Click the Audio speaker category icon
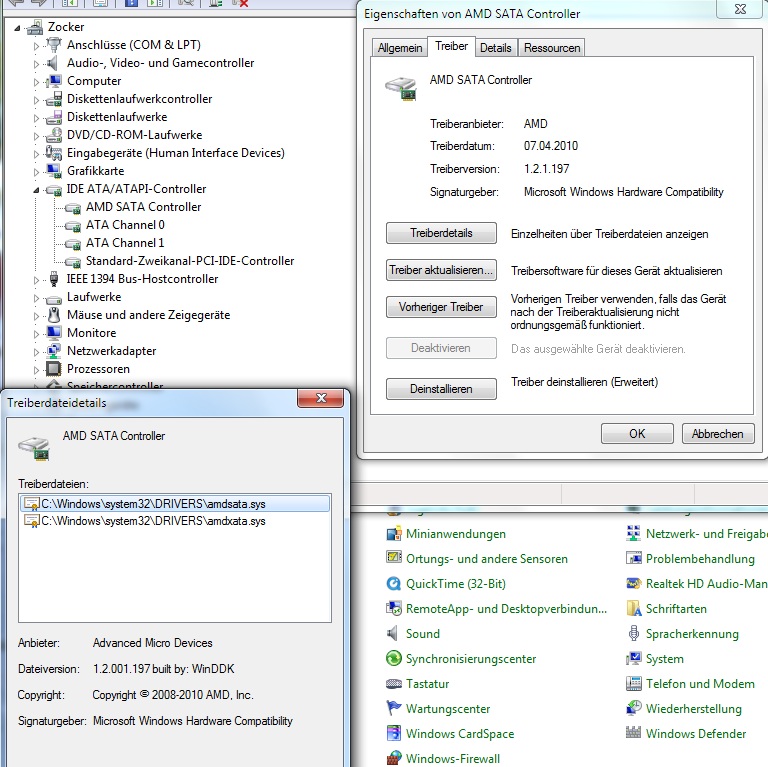 (x=53, y=63)
